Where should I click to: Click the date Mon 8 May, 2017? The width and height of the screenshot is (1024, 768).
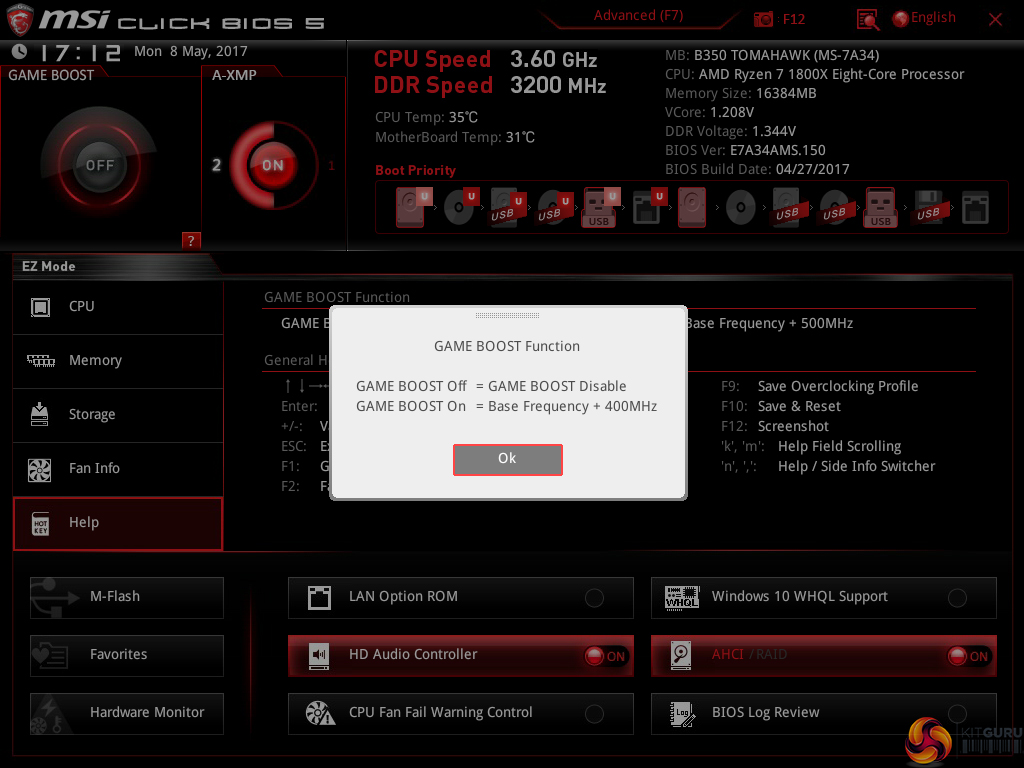coord(191,52)
